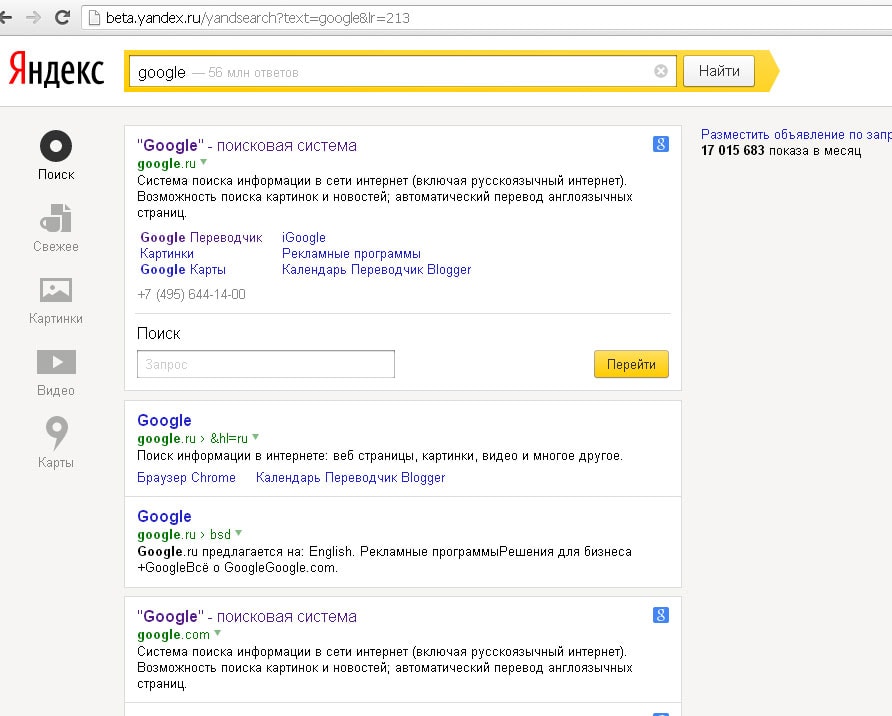Screen dimensions: 892x716
Task: Expand arrow next to &hl=ru result
Action: (255, 437)
